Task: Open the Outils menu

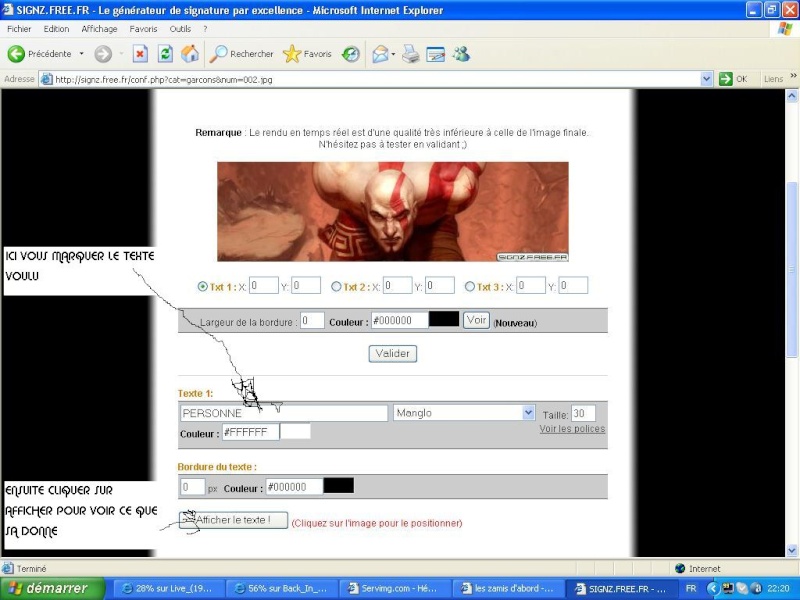Action: click(180, 29)
